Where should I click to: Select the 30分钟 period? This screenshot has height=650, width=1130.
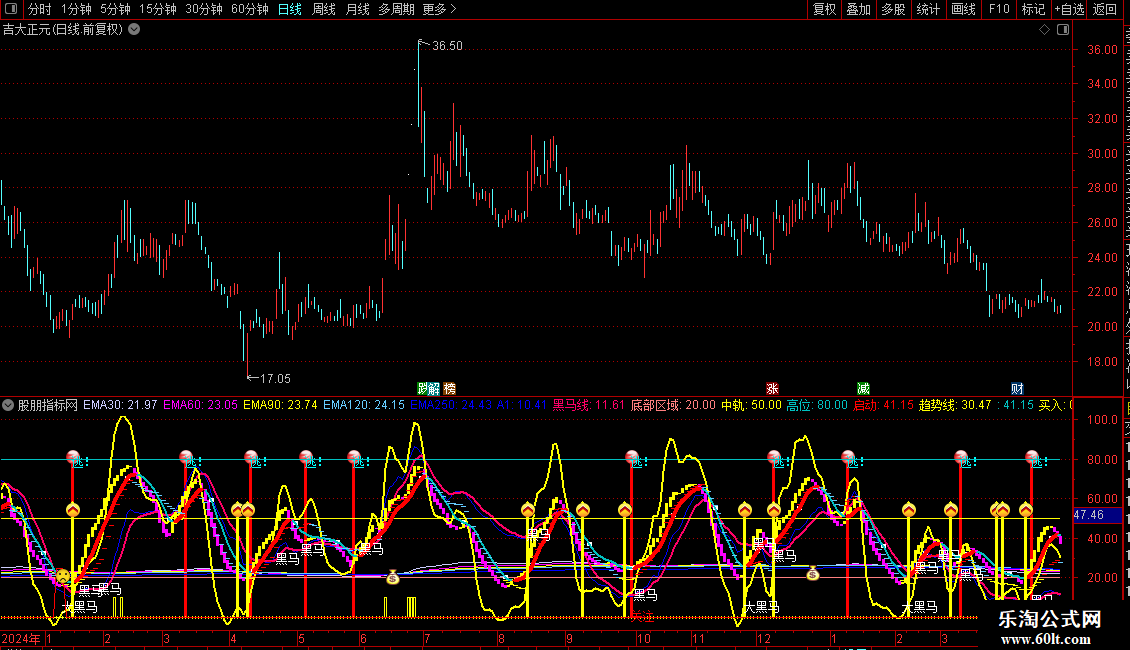point(204,9)
